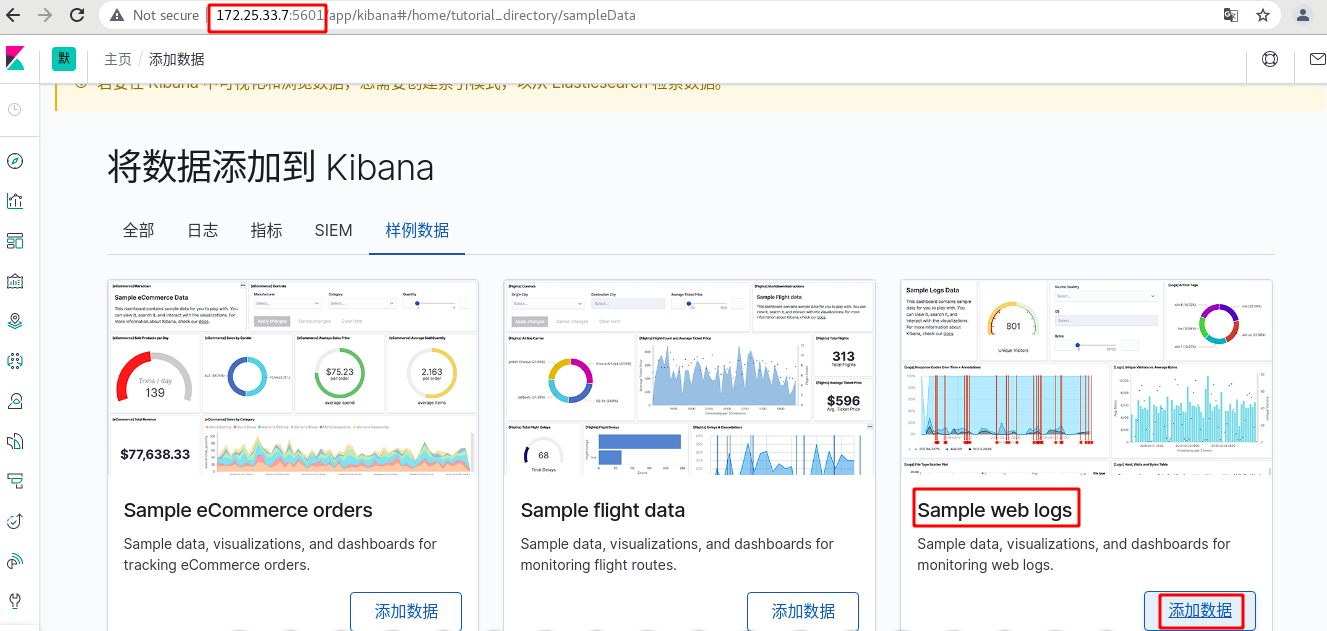Open Metrics icon in sidebar

15,401
